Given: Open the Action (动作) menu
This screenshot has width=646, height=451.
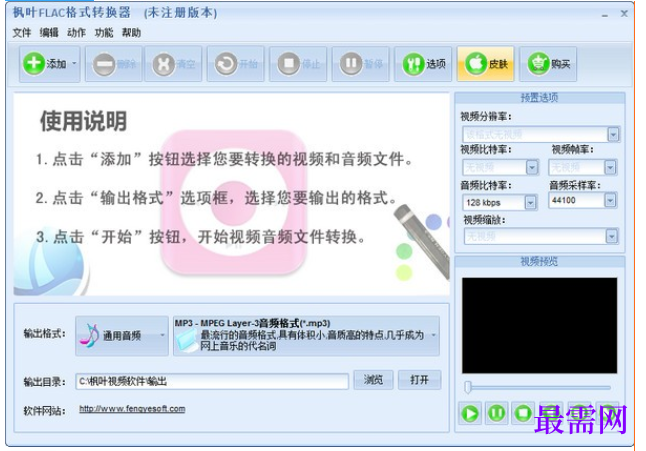Looking at the screenshot, I should point(76,33).
